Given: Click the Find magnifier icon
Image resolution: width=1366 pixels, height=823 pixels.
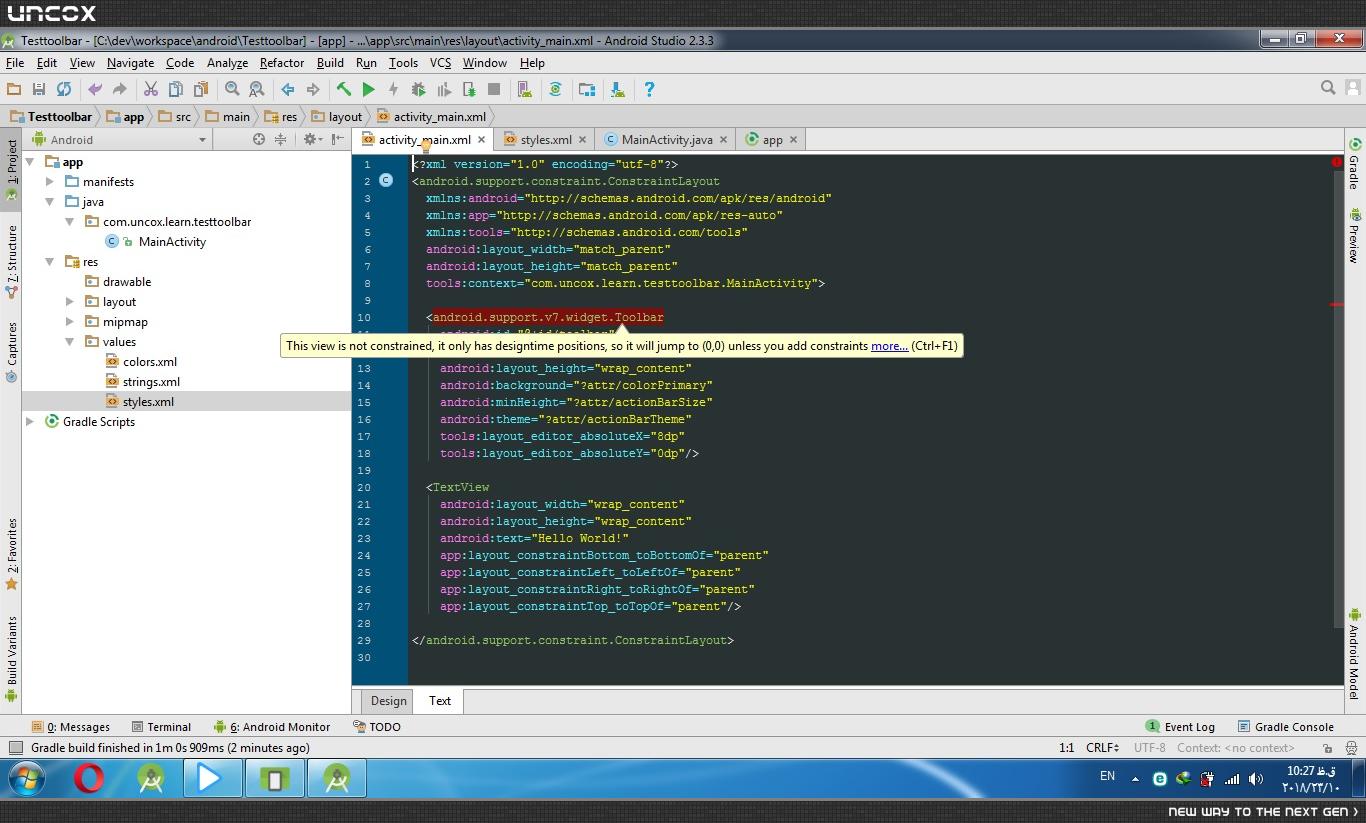Looking at the screenshot, I should pos(232,89).
